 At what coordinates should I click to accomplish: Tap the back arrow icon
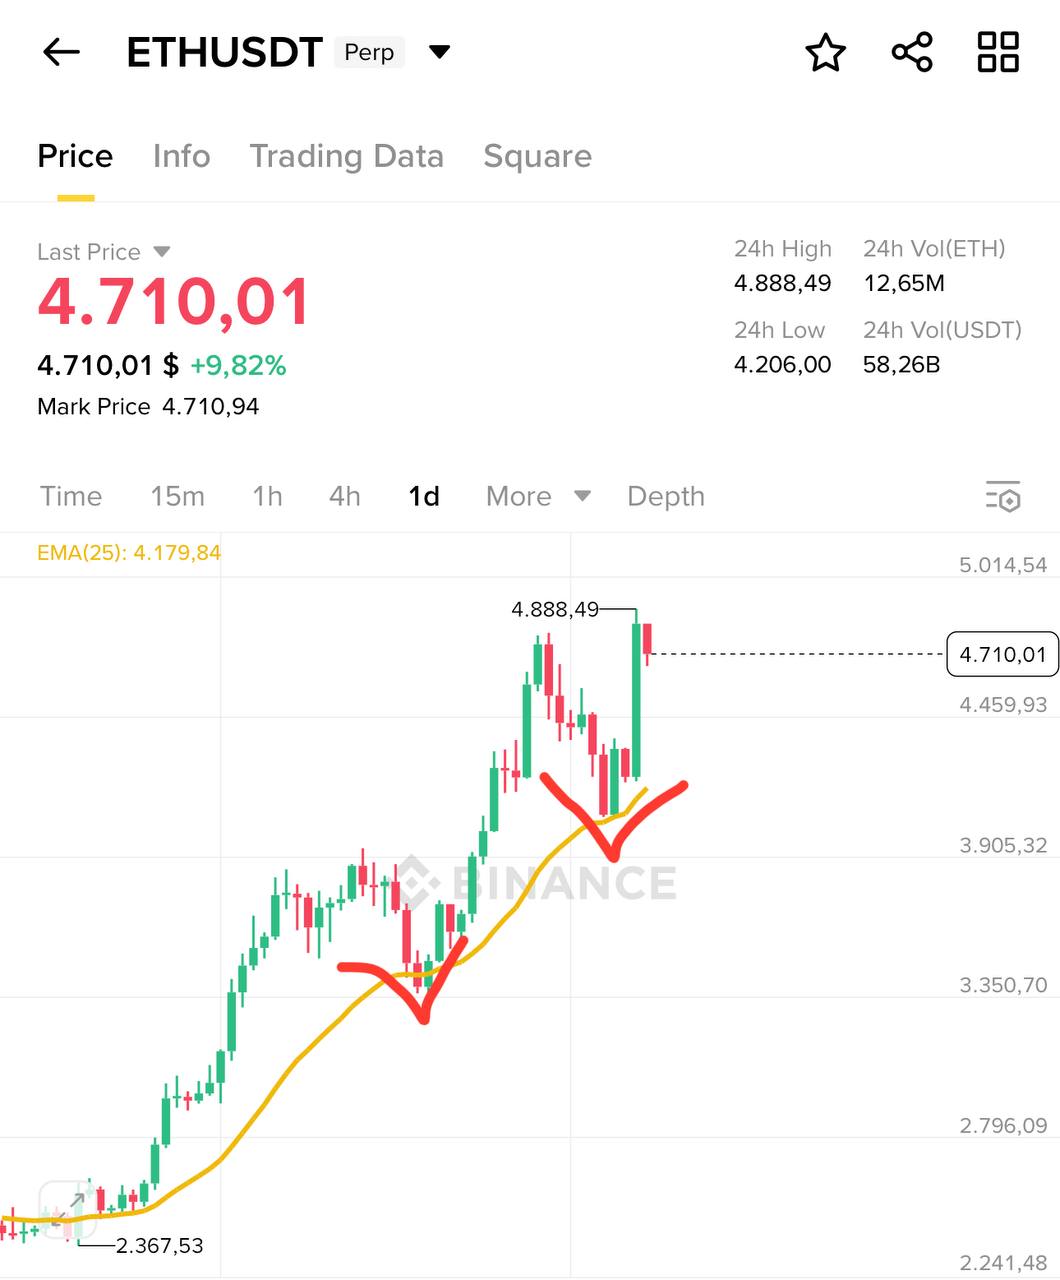61,52
